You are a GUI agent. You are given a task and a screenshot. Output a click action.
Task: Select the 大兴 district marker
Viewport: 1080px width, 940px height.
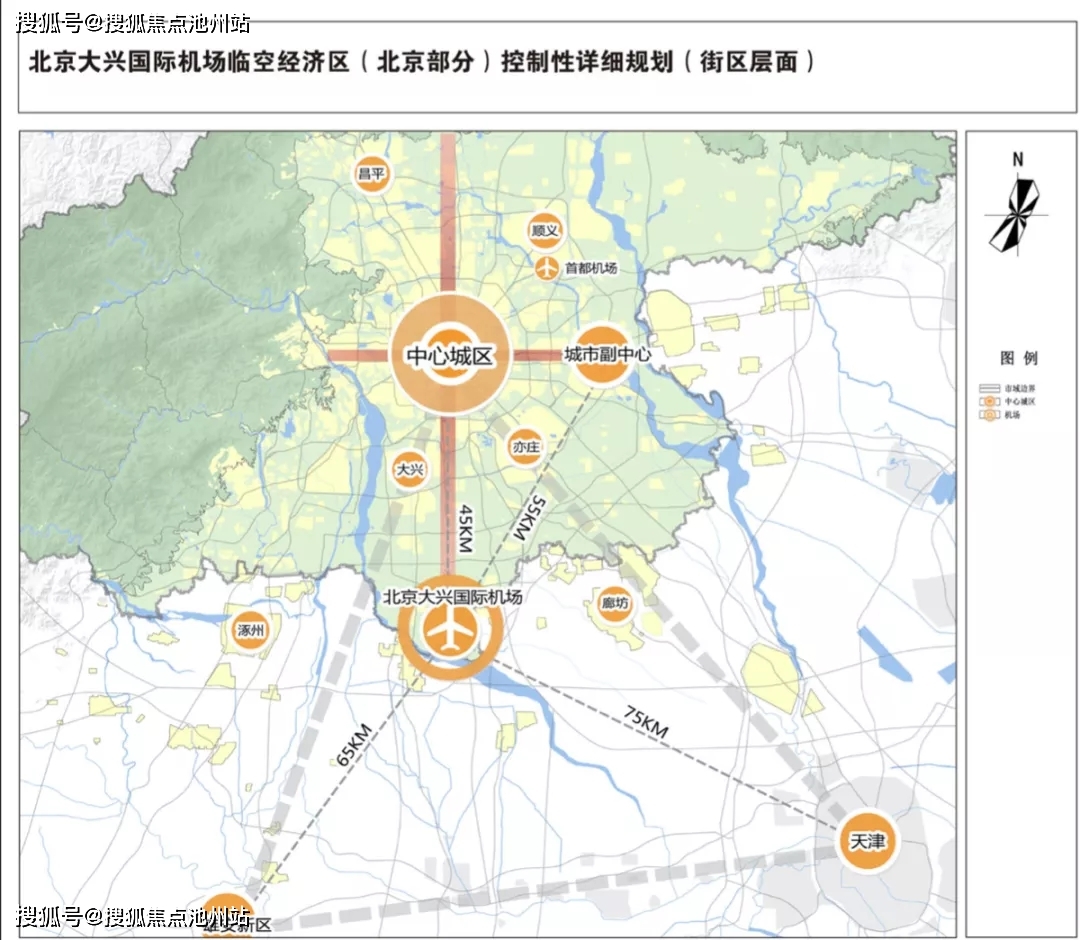(410, 469)
